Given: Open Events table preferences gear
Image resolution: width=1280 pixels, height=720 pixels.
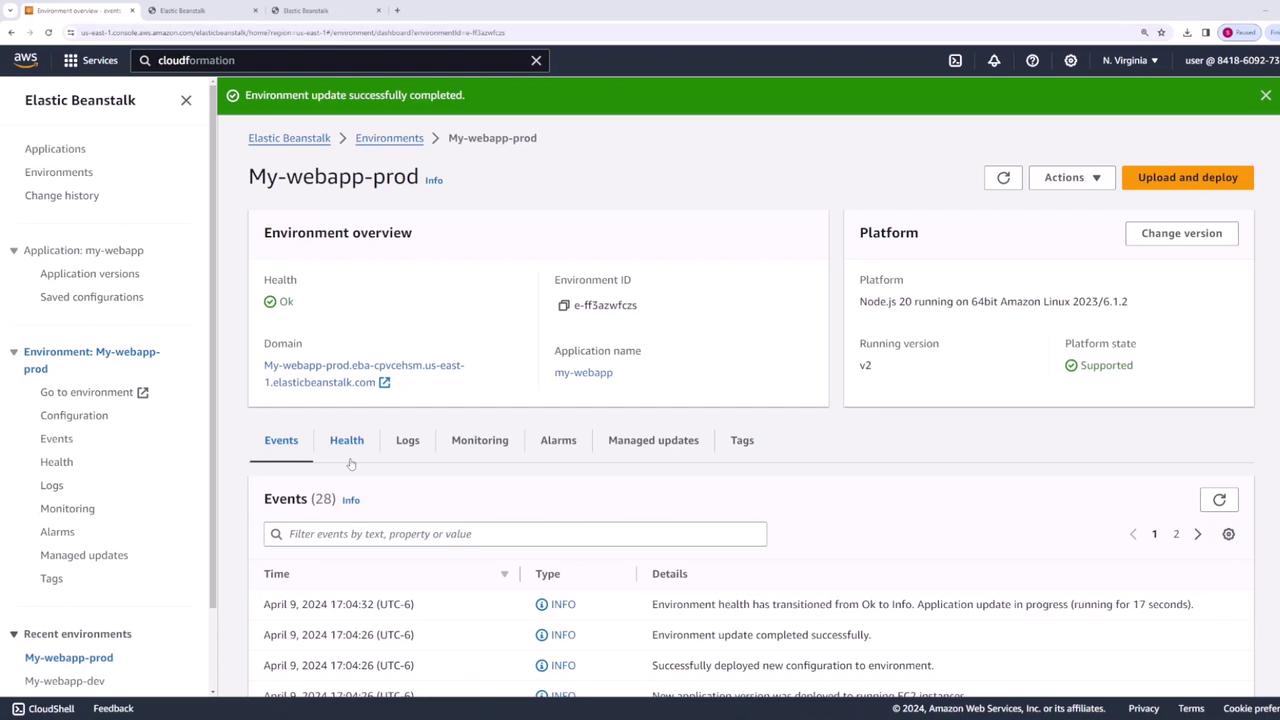Looking at the screenshot, I should (x=1228, y=534).
